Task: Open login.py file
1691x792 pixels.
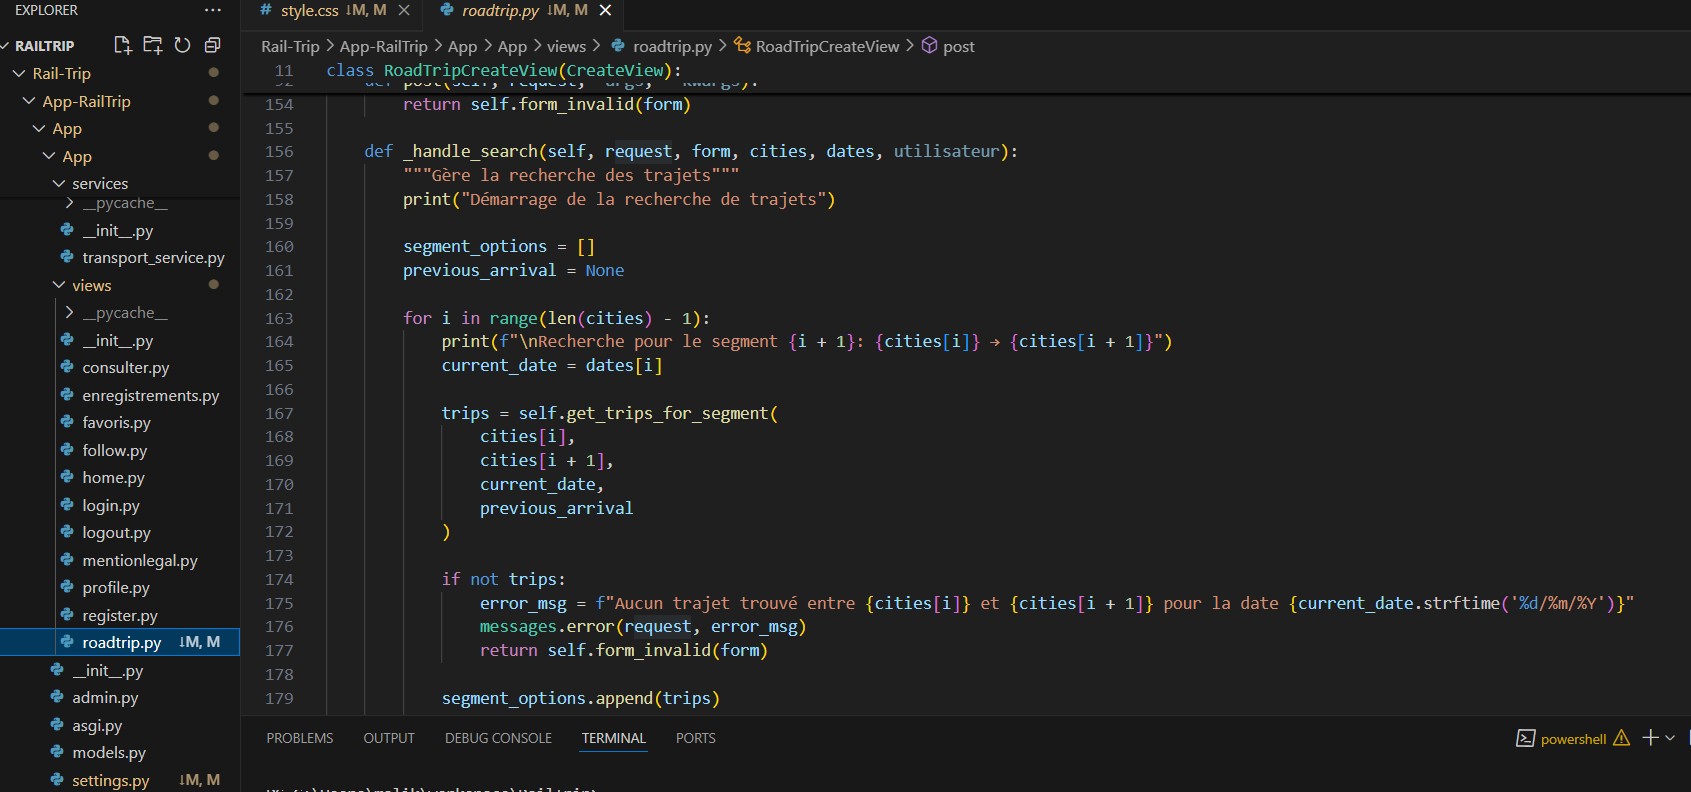Action: point(111,506)
